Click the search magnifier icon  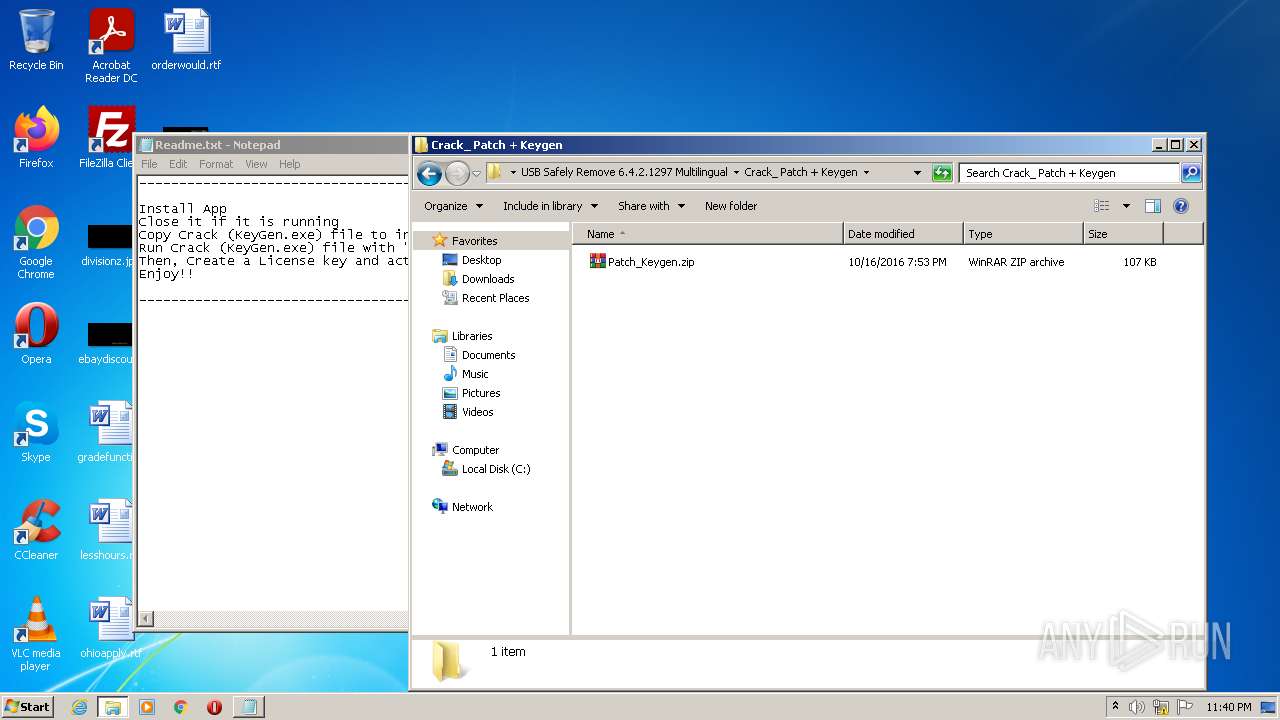[x=1191, y=173]
